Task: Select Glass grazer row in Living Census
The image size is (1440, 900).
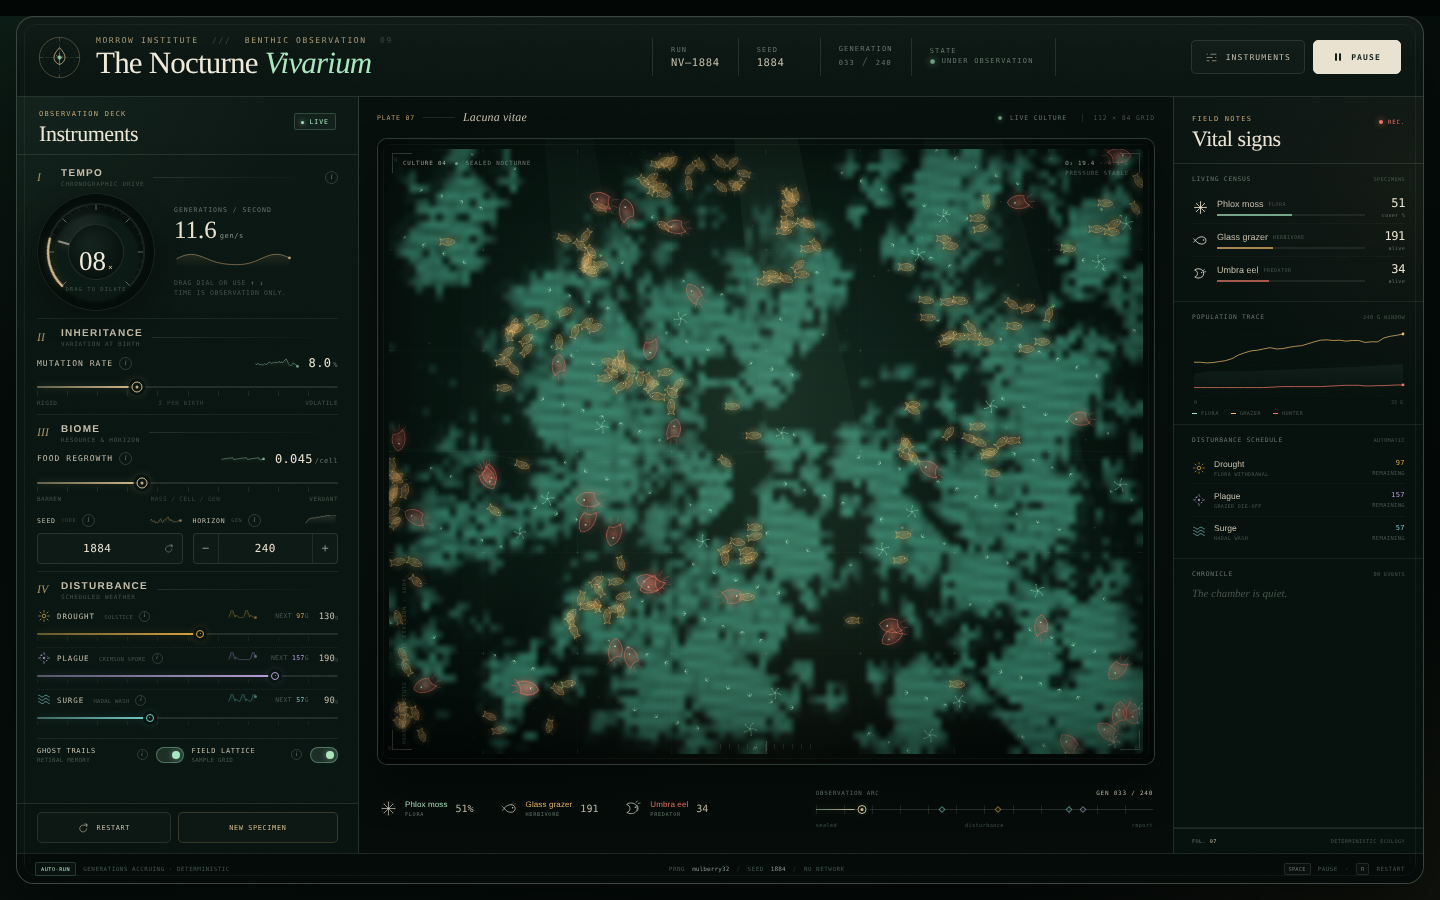Action: click(x=1298, y=240)
